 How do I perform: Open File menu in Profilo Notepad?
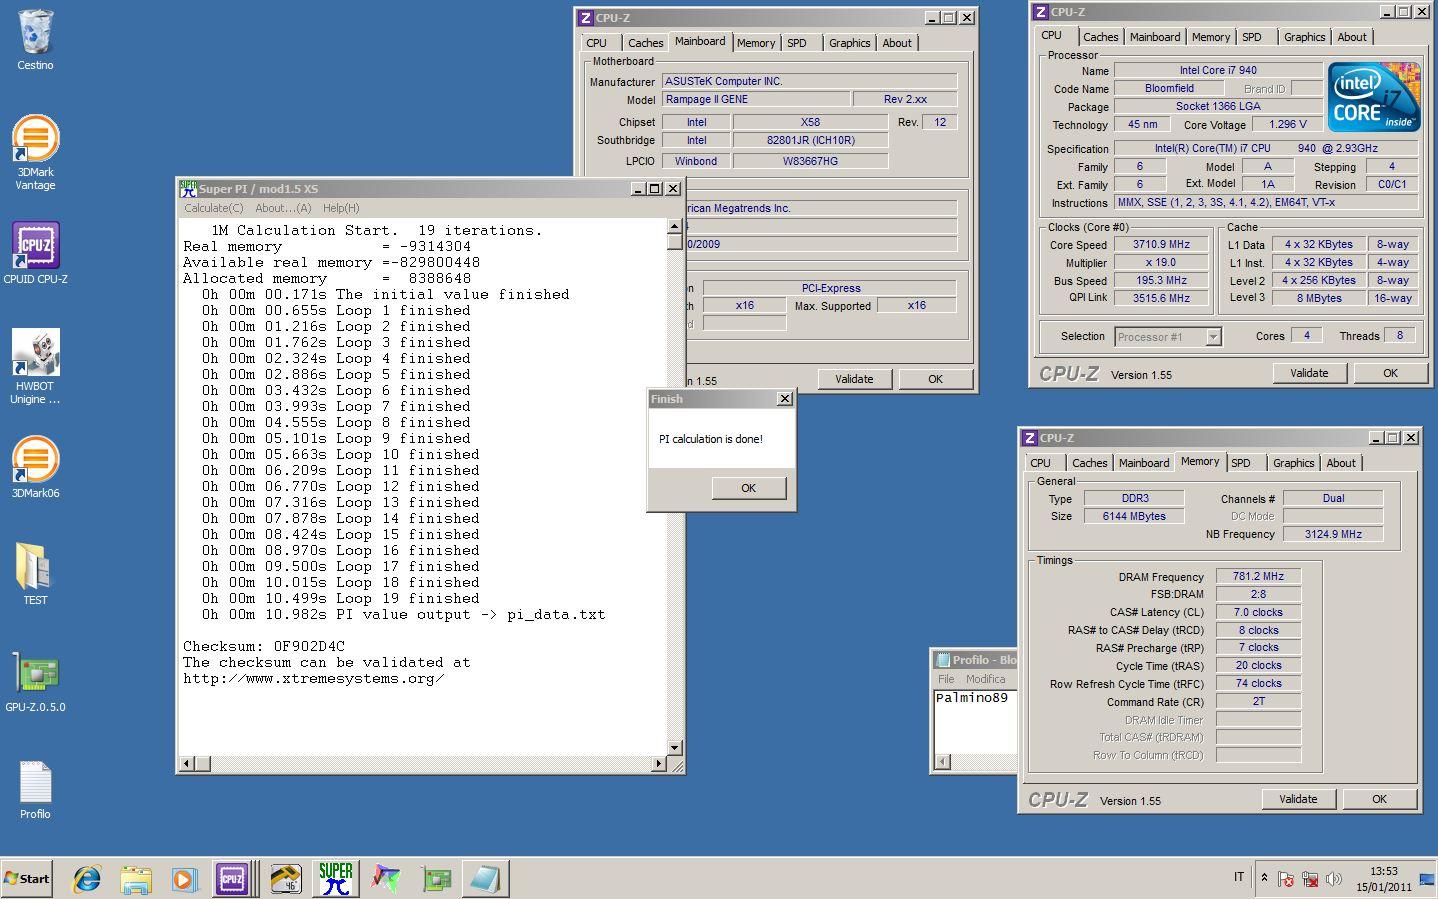946,679
